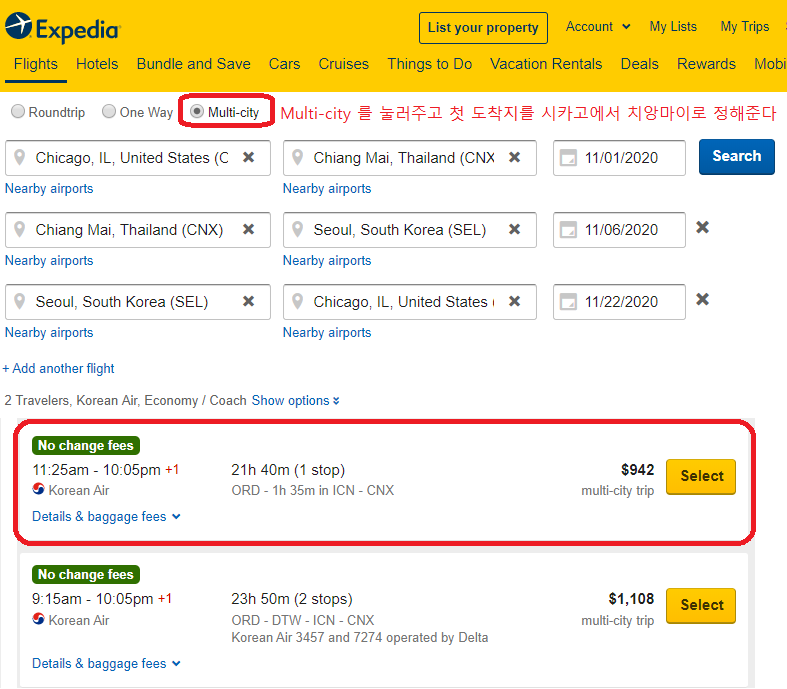Click the 11/06/2020 date field
This screenshot has width=787, height=689.
[619, 230]
